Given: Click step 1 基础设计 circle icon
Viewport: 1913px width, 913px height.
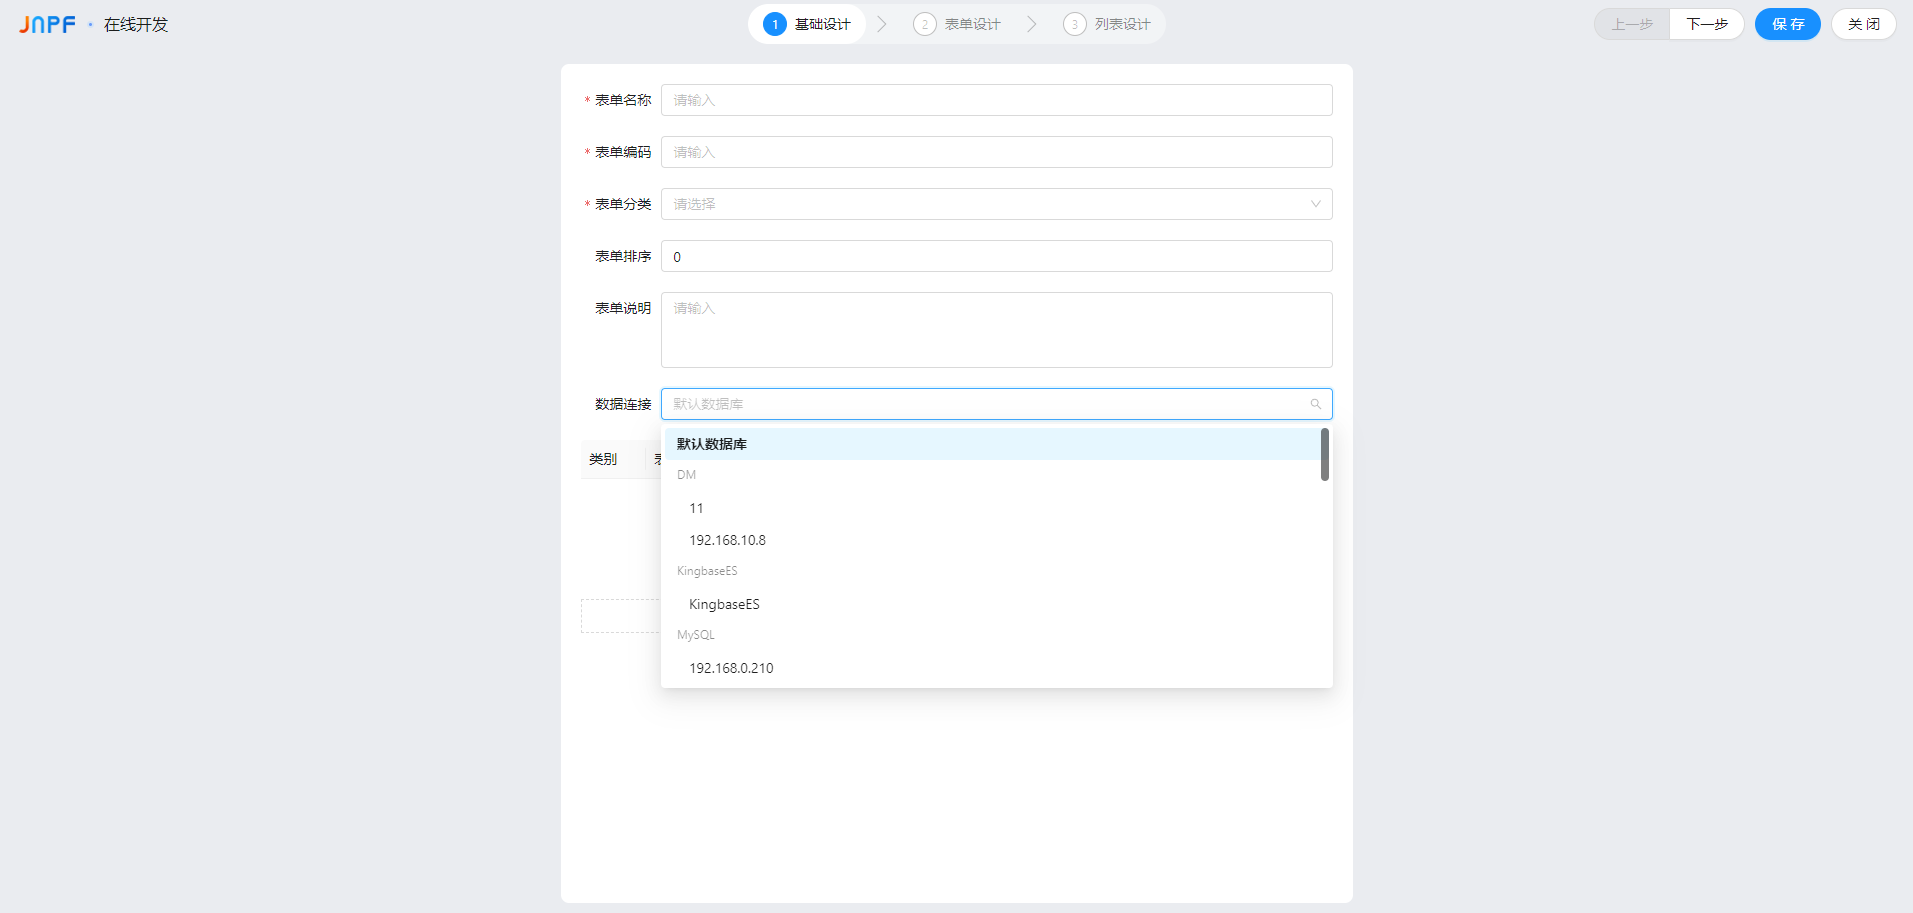Looking at the screenshot, I should click(774, 24).
